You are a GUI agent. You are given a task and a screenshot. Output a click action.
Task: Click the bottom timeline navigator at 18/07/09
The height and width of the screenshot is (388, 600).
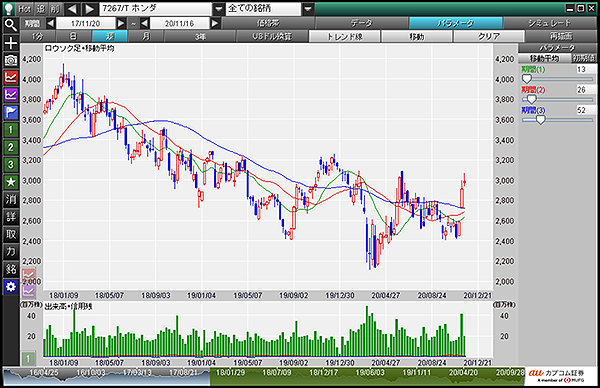tap(276, 372)
